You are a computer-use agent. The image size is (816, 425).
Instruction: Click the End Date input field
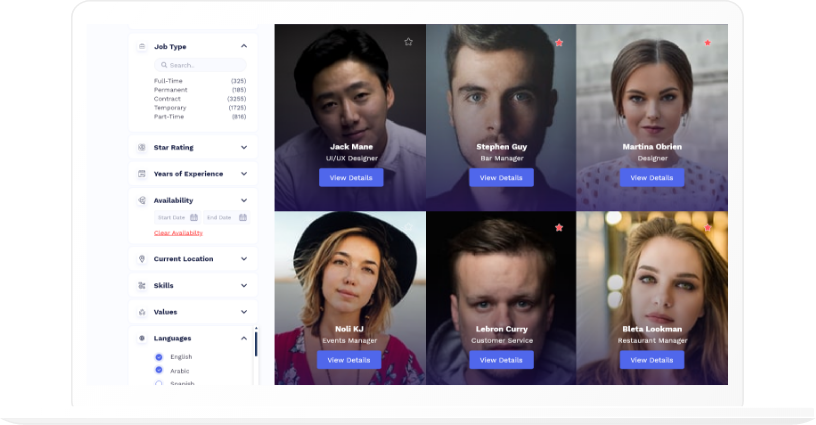[x=226, y=217]
